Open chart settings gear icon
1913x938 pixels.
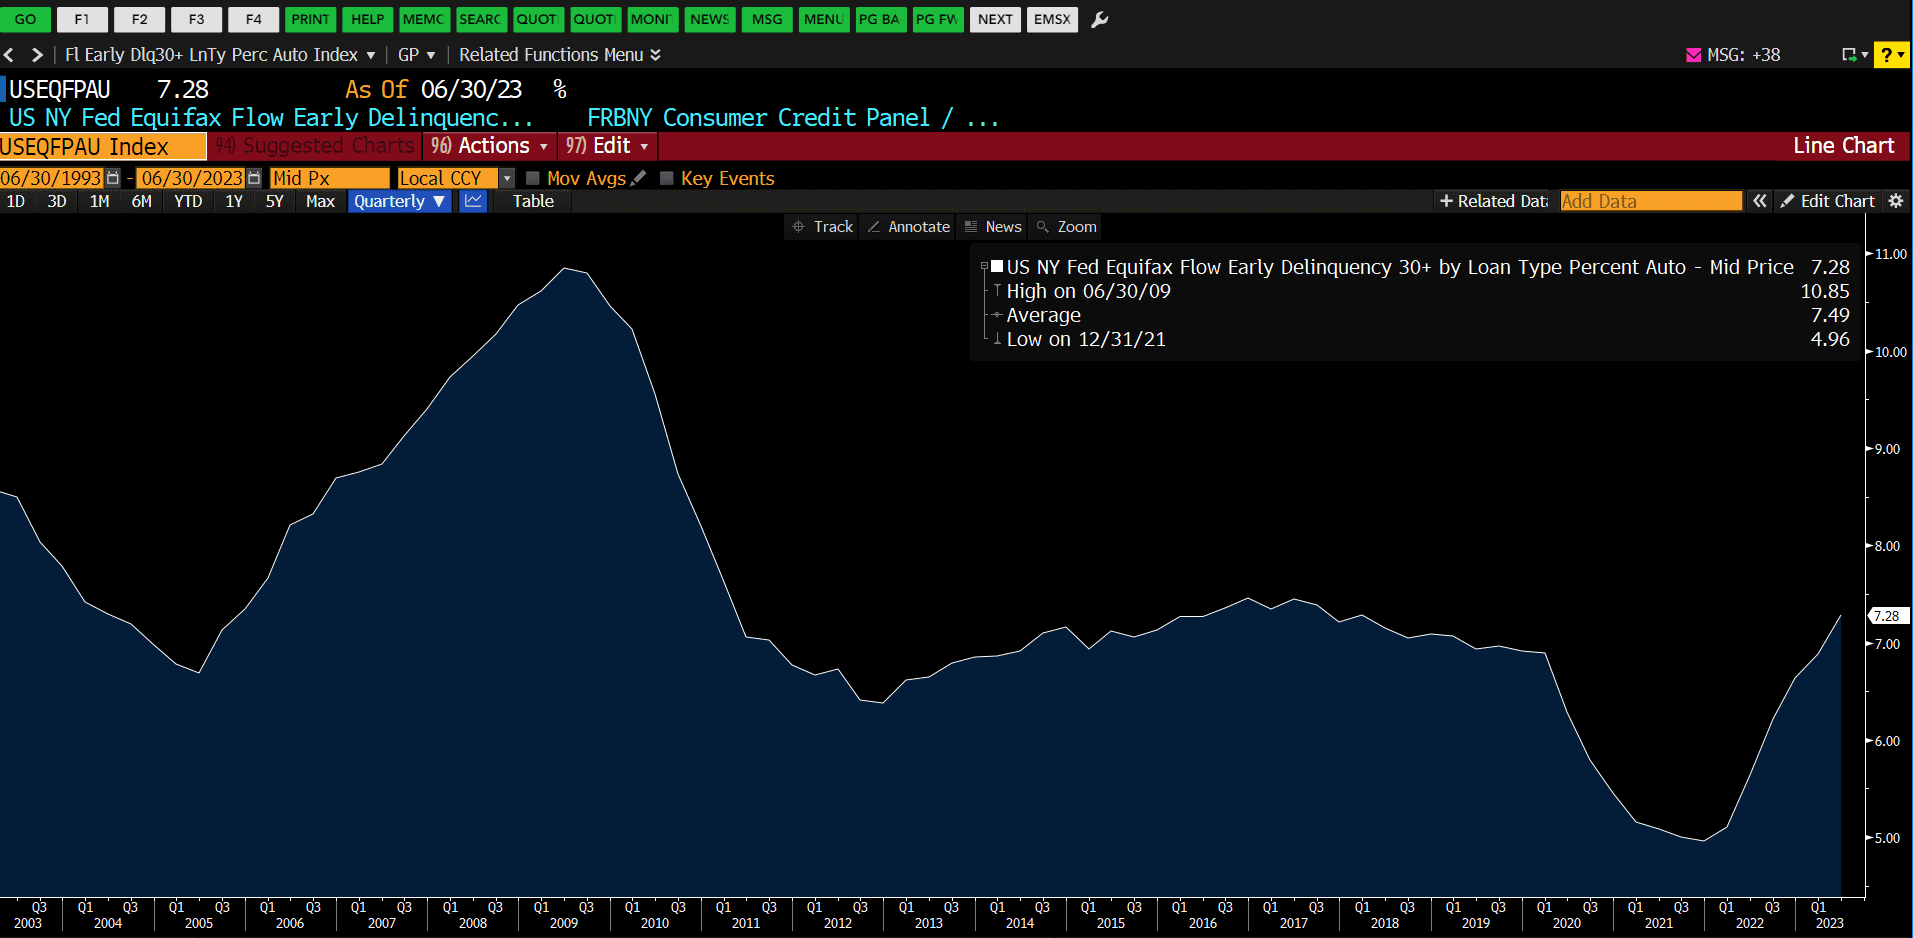1895,201
